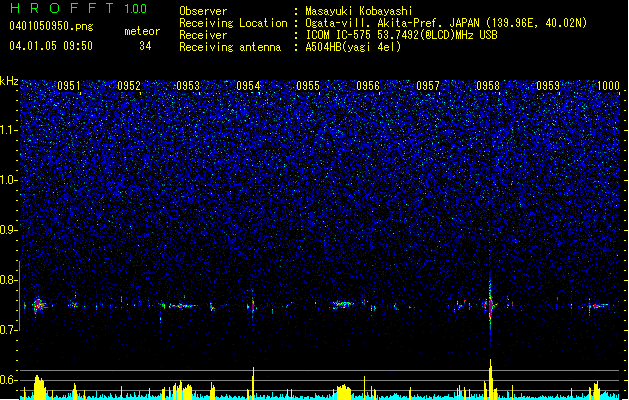Click the Receiving Location label

point(233,23)
